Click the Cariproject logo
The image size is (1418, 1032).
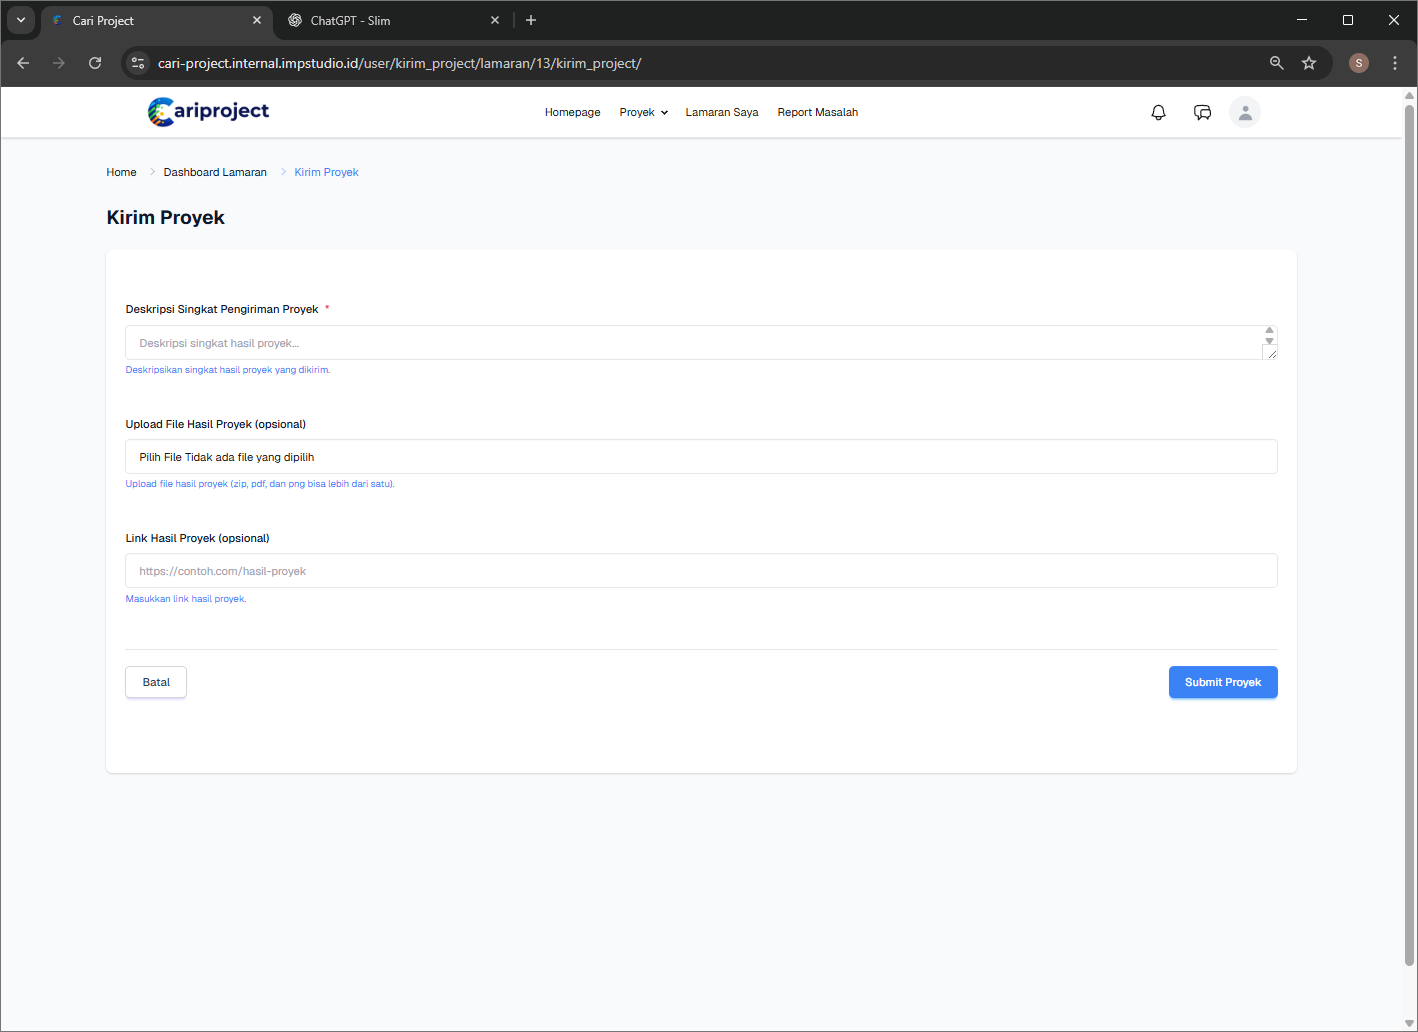(x=208, y=112)
